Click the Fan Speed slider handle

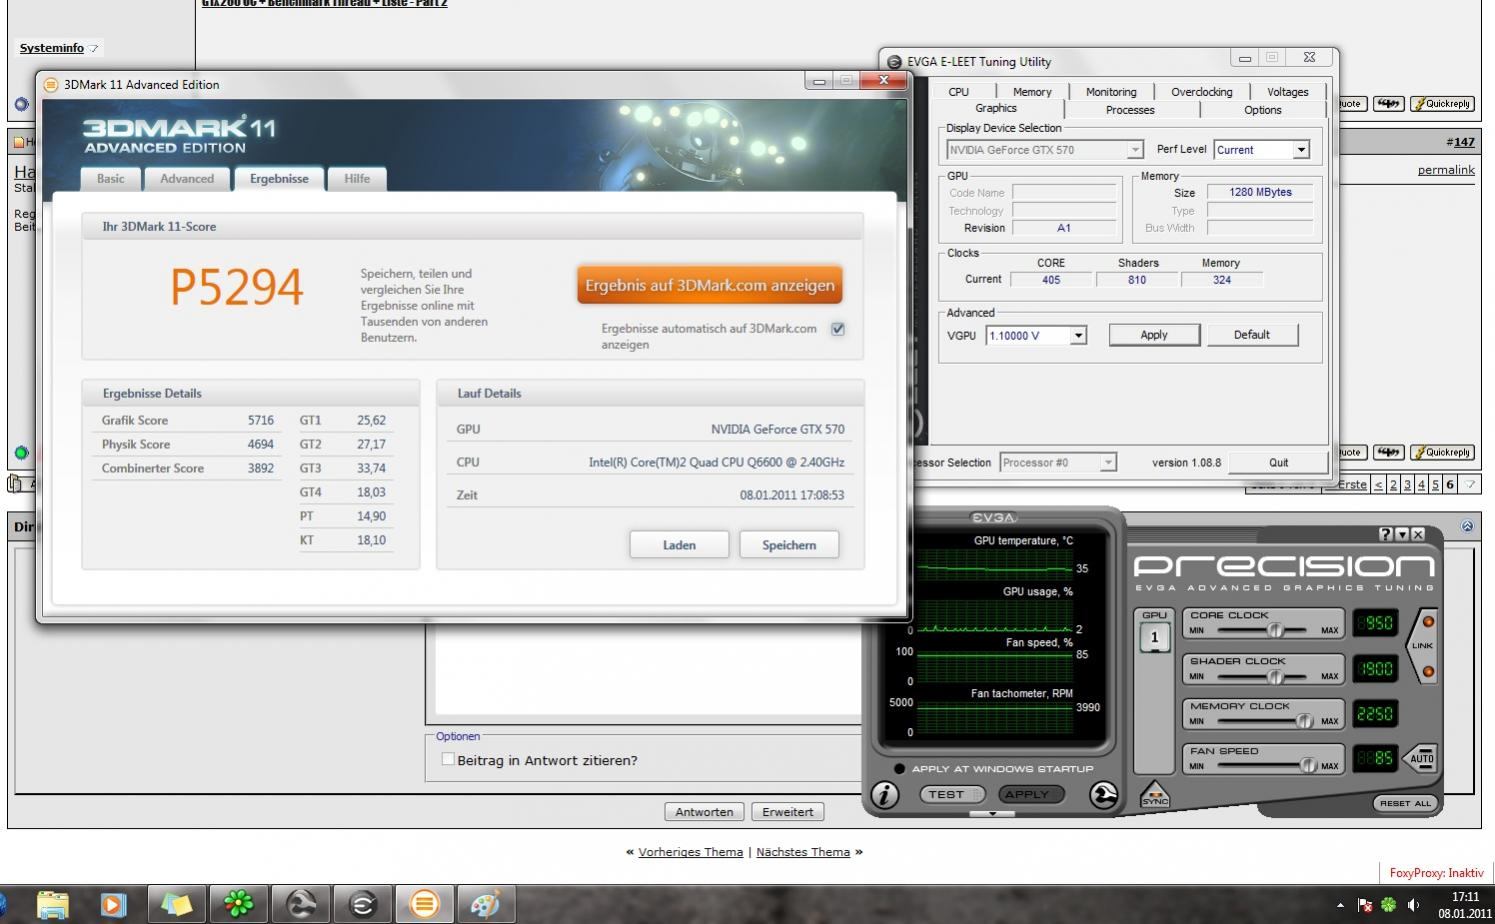click(1308, 765)
